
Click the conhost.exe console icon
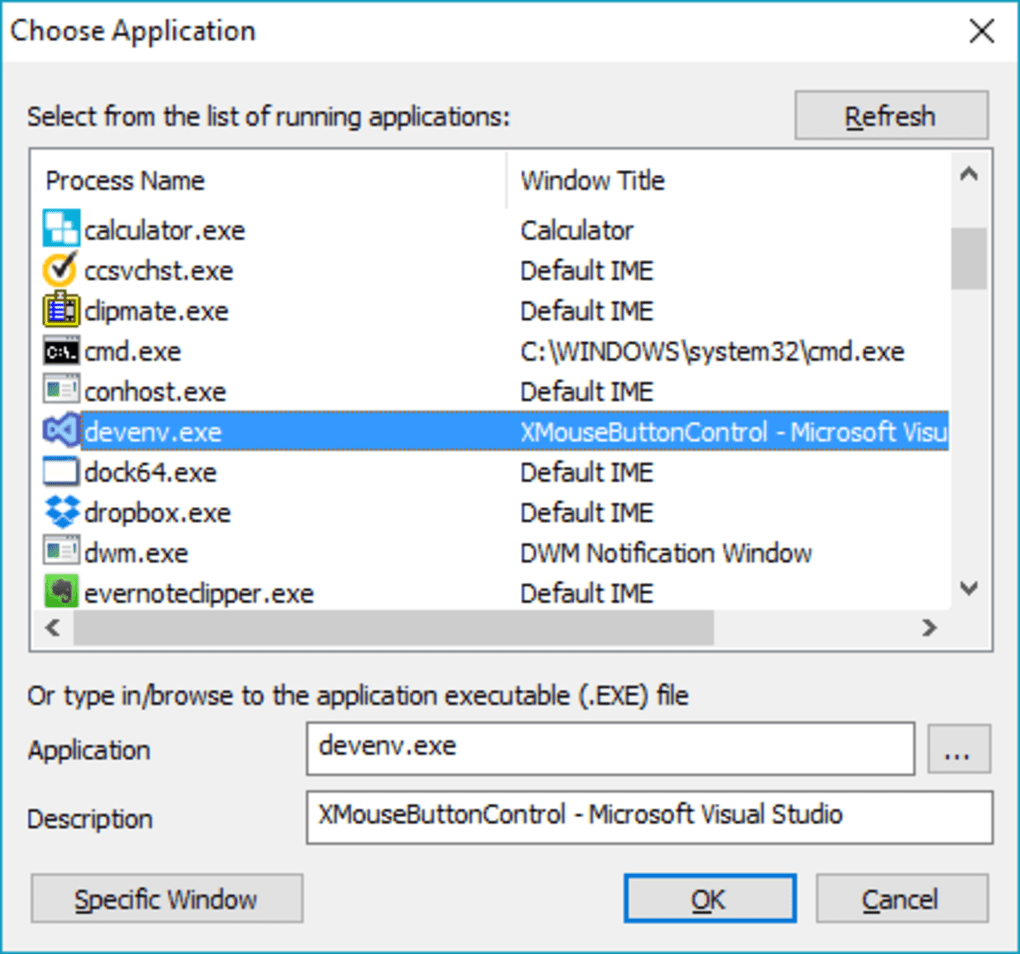(x=59, y=391)
